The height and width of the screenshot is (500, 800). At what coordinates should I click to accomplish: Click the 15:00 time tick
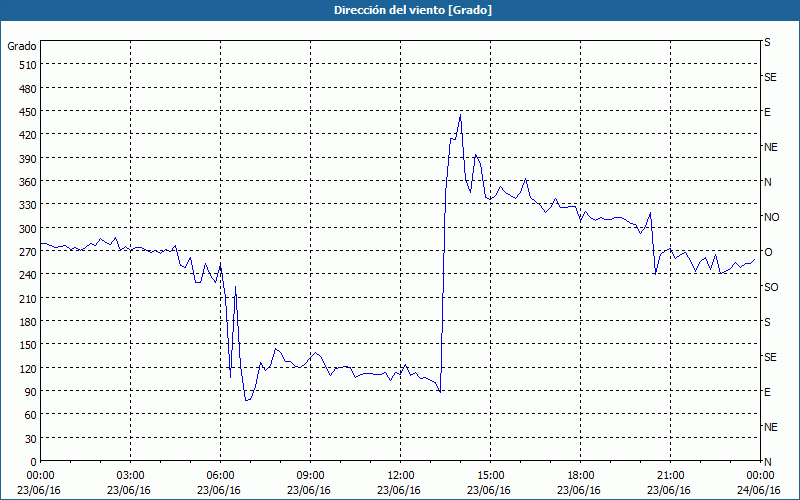pos(490,476)
